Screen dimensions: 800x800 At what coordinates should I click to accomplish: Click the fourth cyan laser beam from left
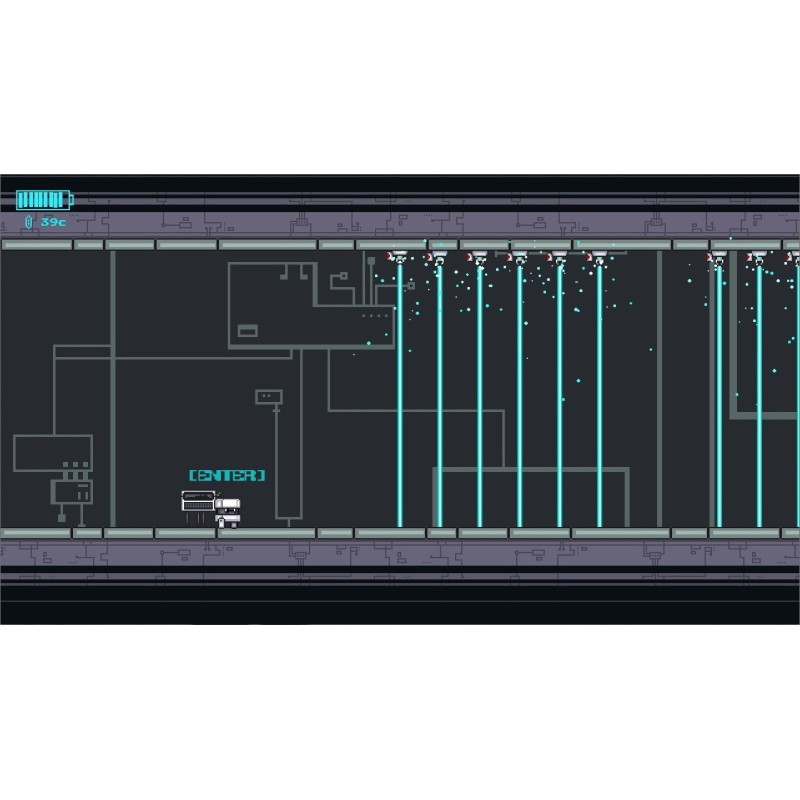coord(519,400)
